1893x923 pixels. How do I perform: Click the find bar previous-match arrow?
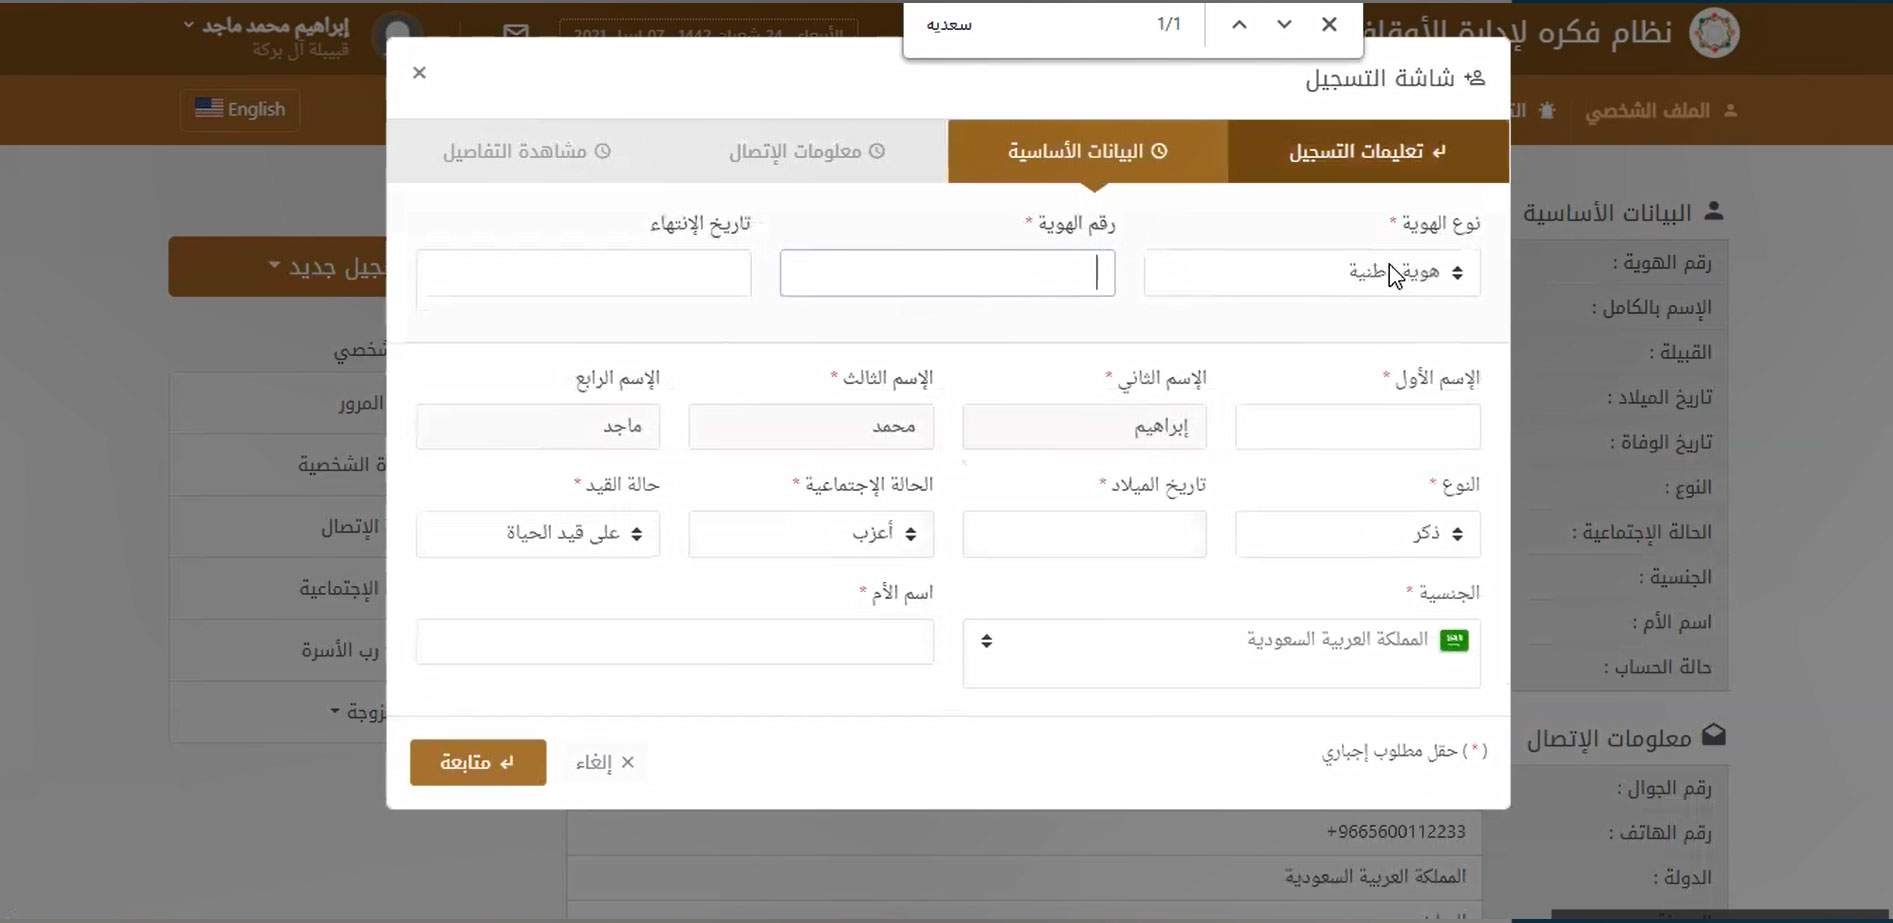pyautogui.click(x=1239, y=25)
